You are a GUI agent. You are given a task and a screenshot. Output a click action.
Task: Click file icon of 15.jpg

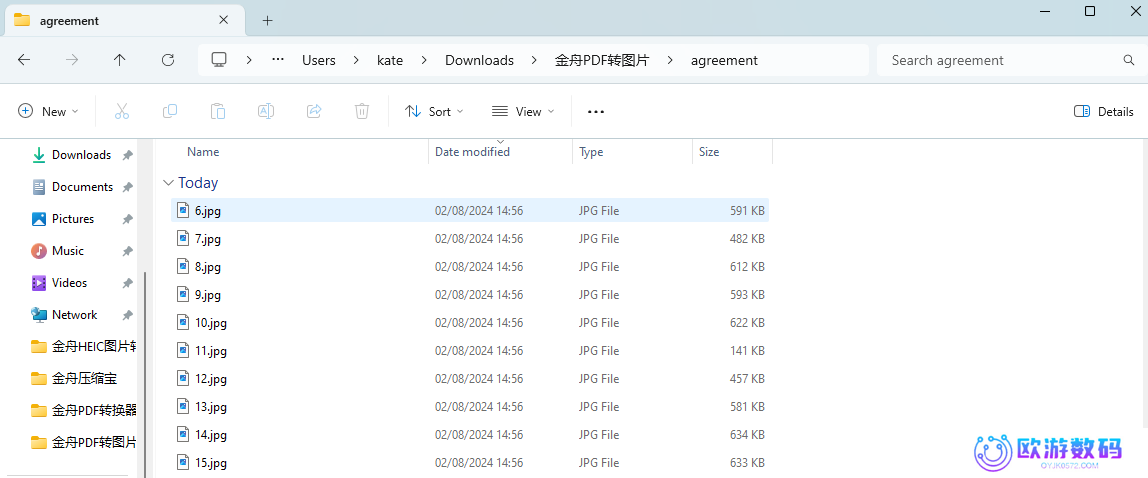click(183, 463)
